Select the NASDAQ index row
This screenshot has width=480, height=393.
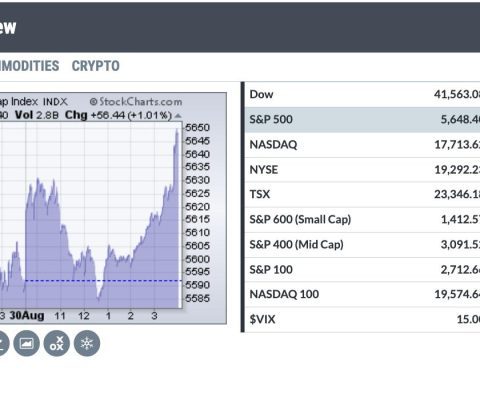pyautogui.click(x=362, y=145)
